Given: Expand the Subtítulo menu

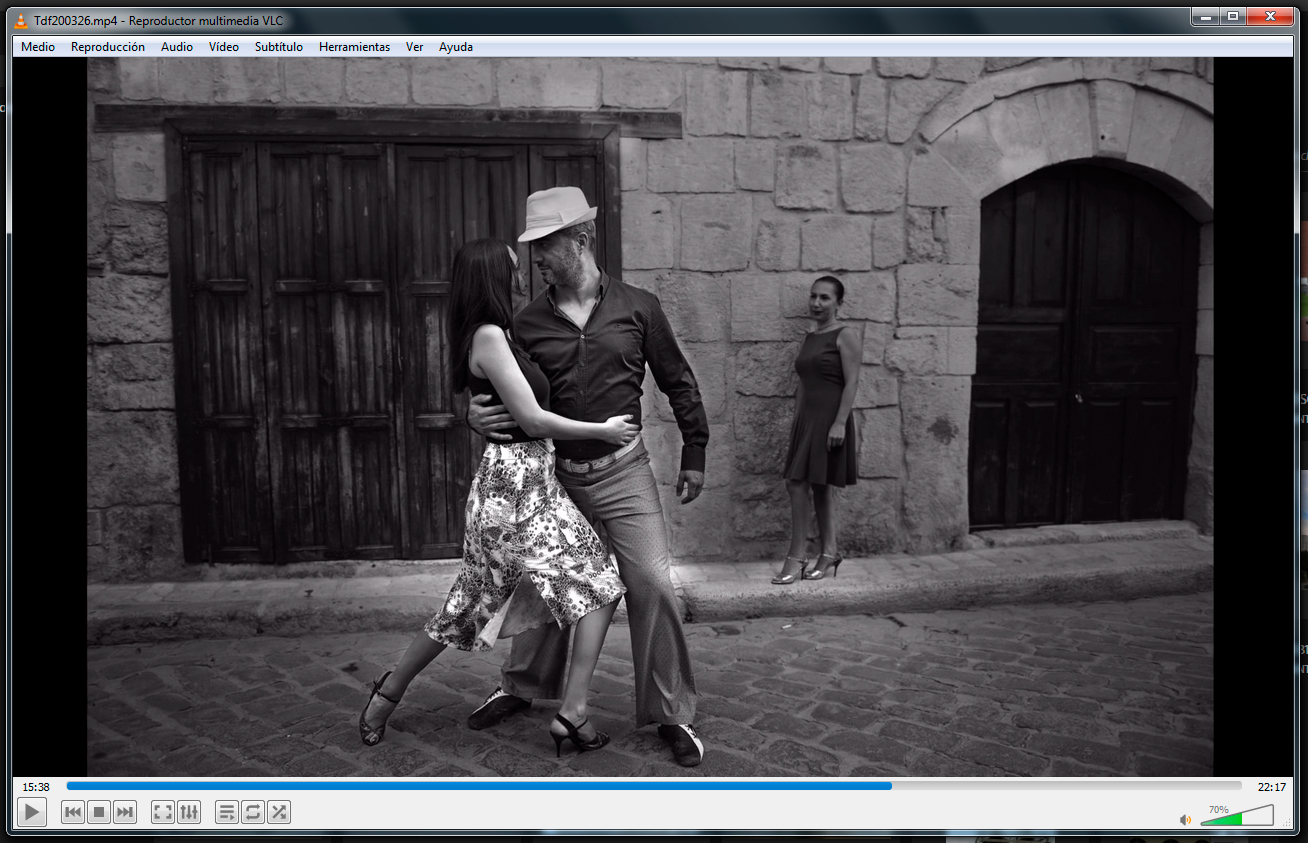Looking at the screenshot, I should coord(279,47).
